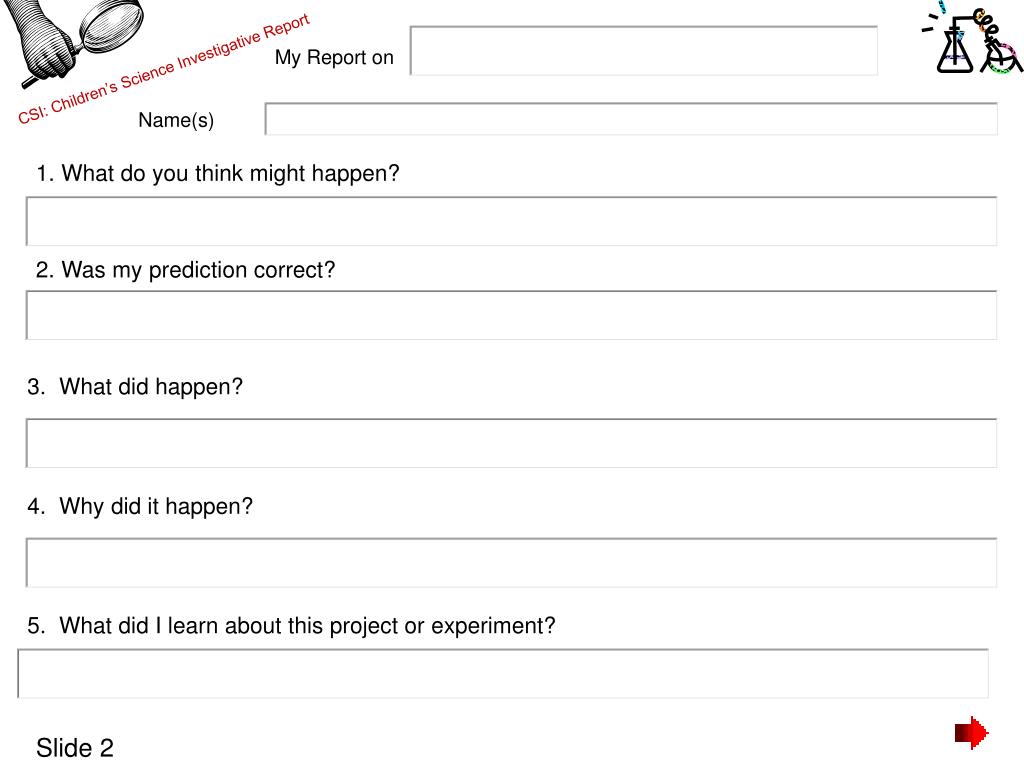
Task: Click the answer box for question 1
Action: click(x=511, y=221)
